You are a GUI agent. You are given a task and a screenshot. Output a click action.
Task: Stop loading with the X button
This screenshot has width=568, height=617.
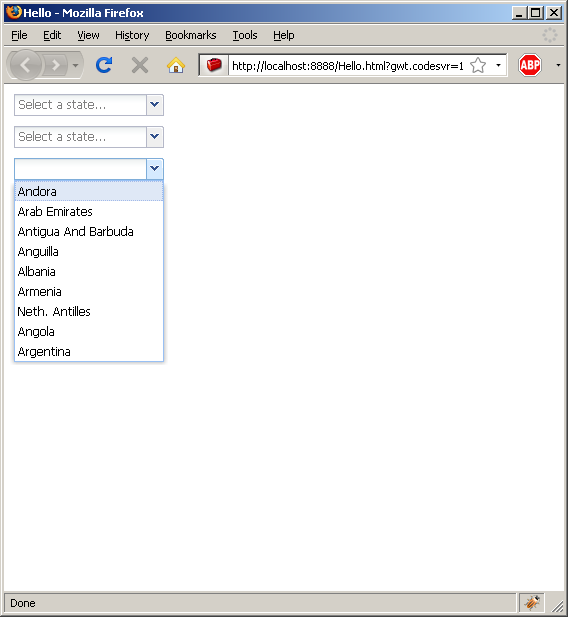[140, 65]
